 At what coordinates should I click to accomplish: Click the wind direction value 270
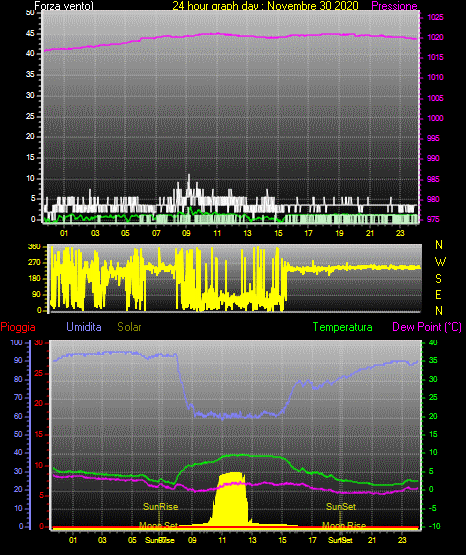34,263
